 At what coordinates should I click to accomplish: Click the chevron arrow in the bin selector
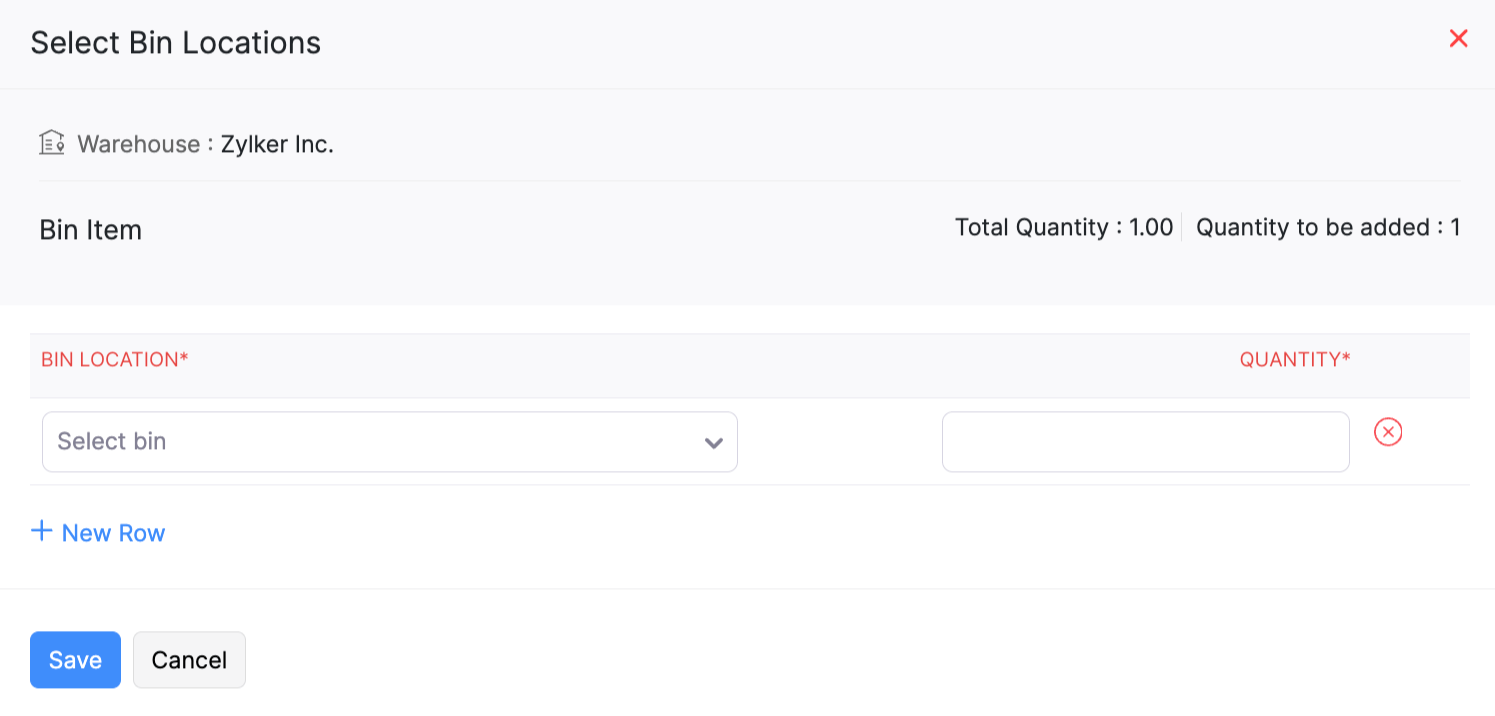click(713, 441)
